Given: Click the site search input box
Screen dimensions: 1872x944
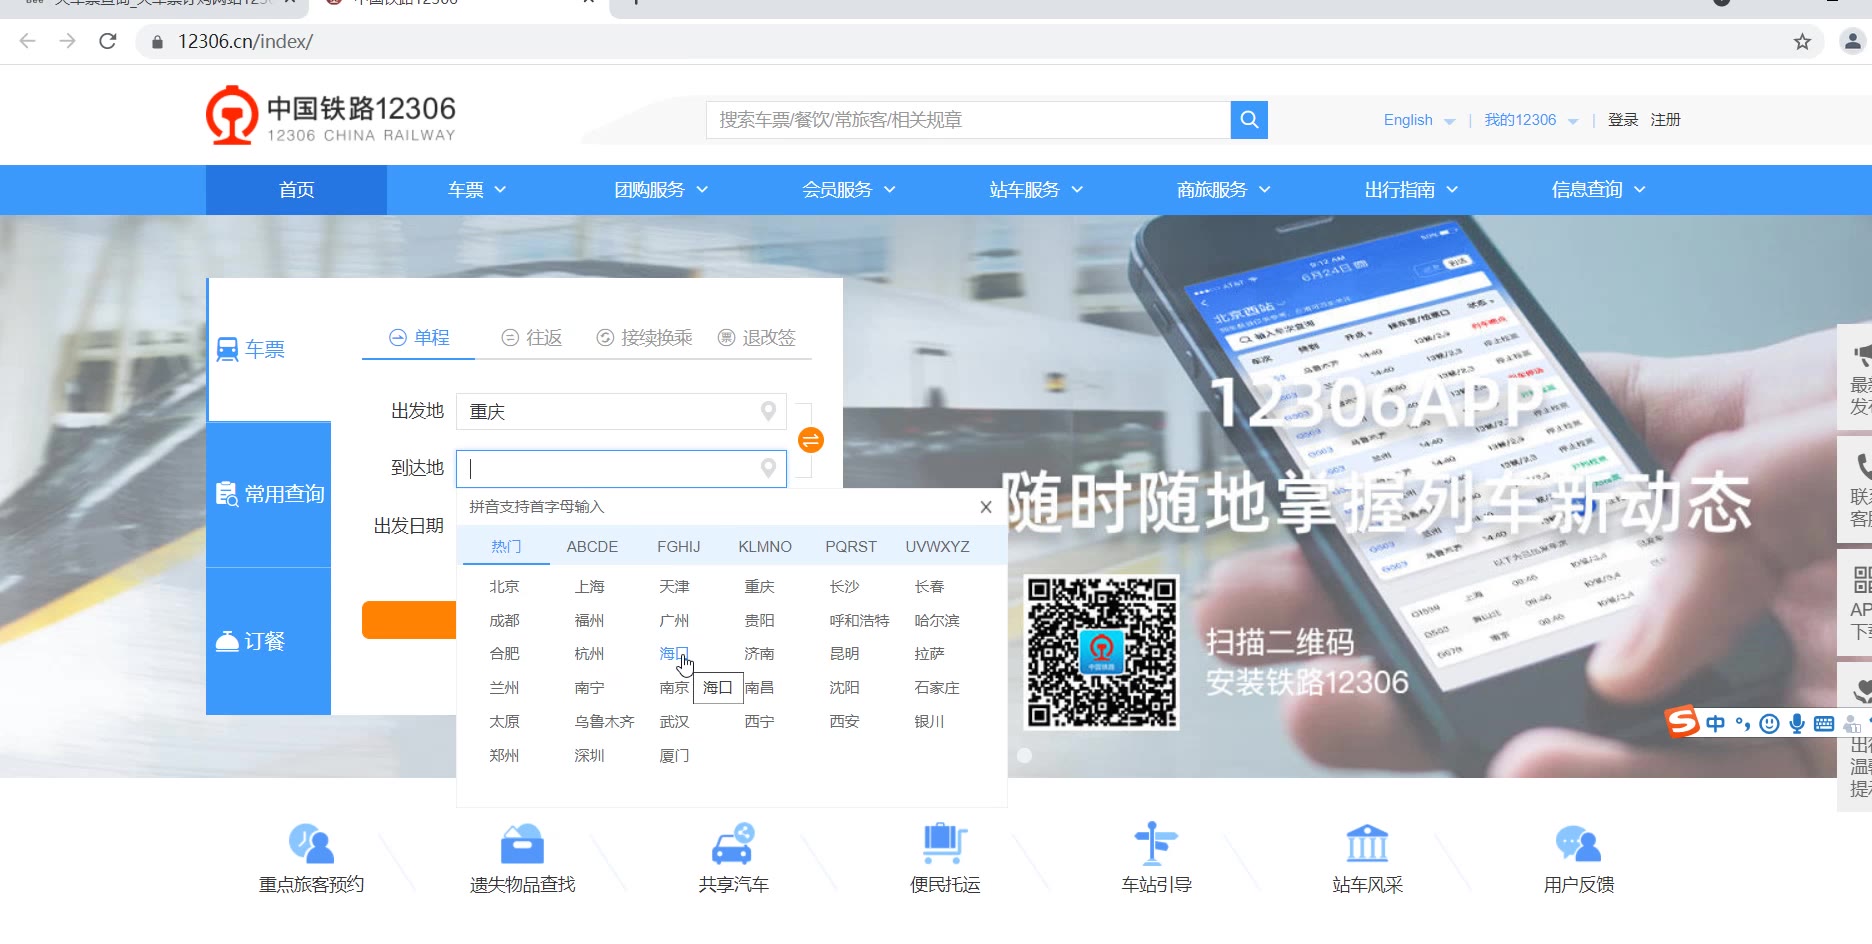Looking at the screenshot, I should 968,120.
